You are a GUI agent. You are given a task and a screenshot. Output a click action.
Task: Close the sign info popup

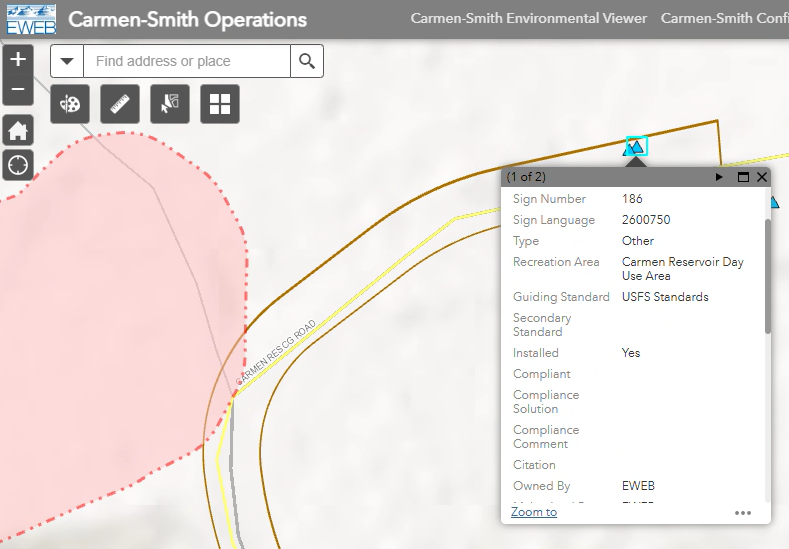pos(762,177)
